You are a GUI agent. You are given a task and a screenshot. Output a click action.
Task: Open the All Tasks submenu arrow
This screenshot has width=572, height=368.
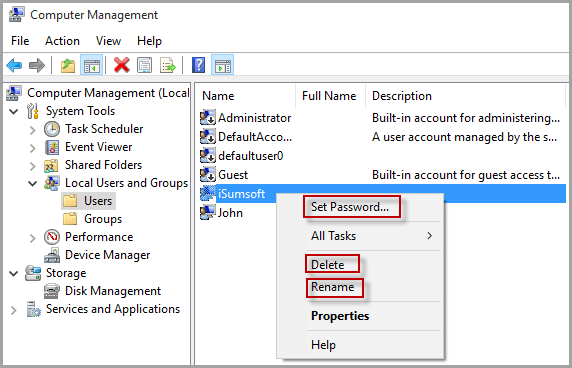[x=429, y=236]
